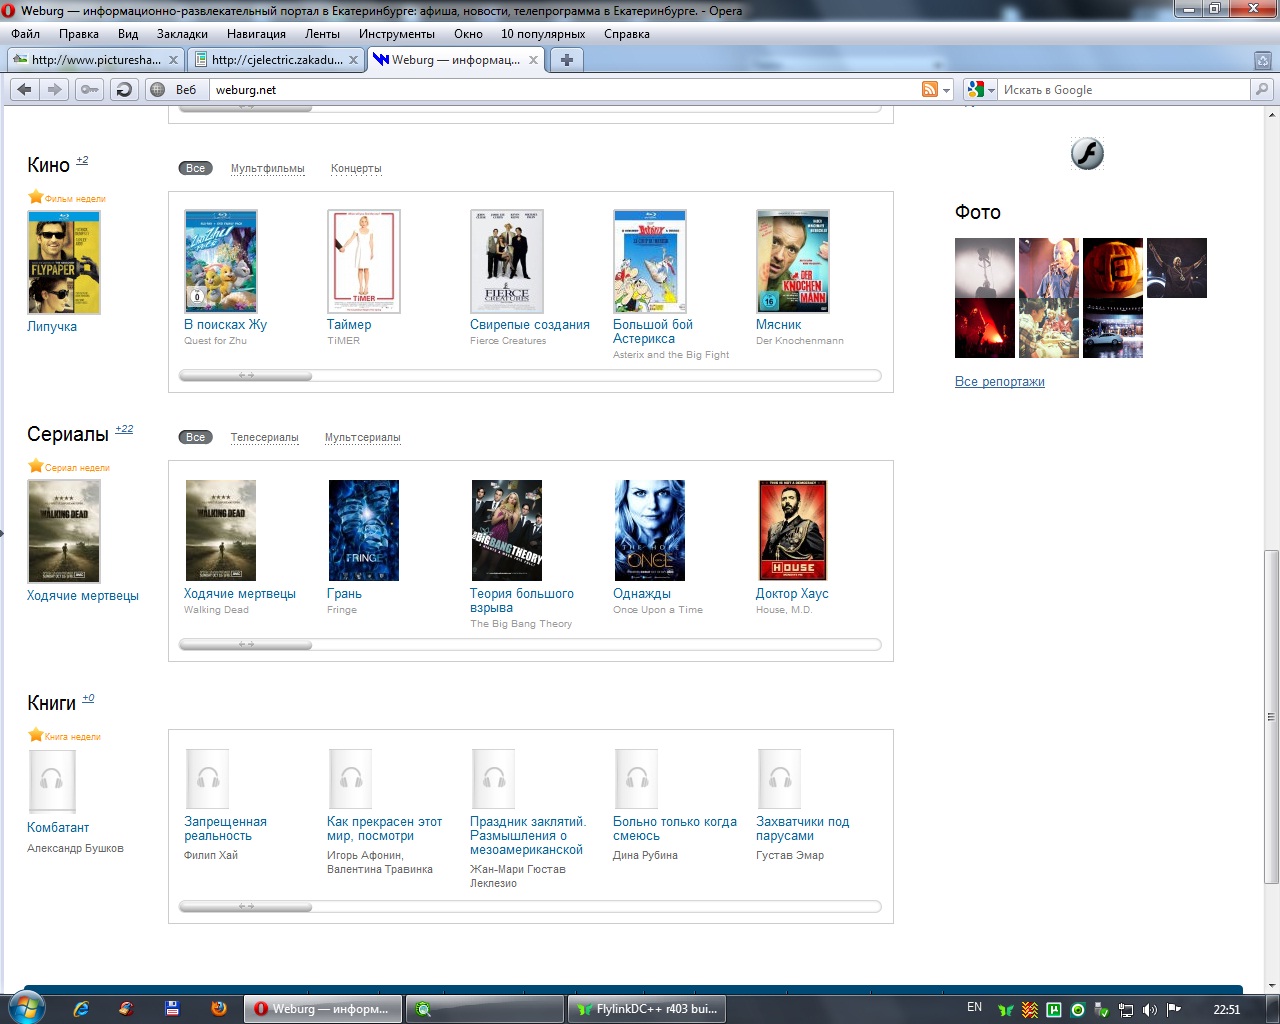Image resolution: width=1280 pixels, height=1024 pixels.
Task: Close the Weburg tab
Action: click(533, 60)
